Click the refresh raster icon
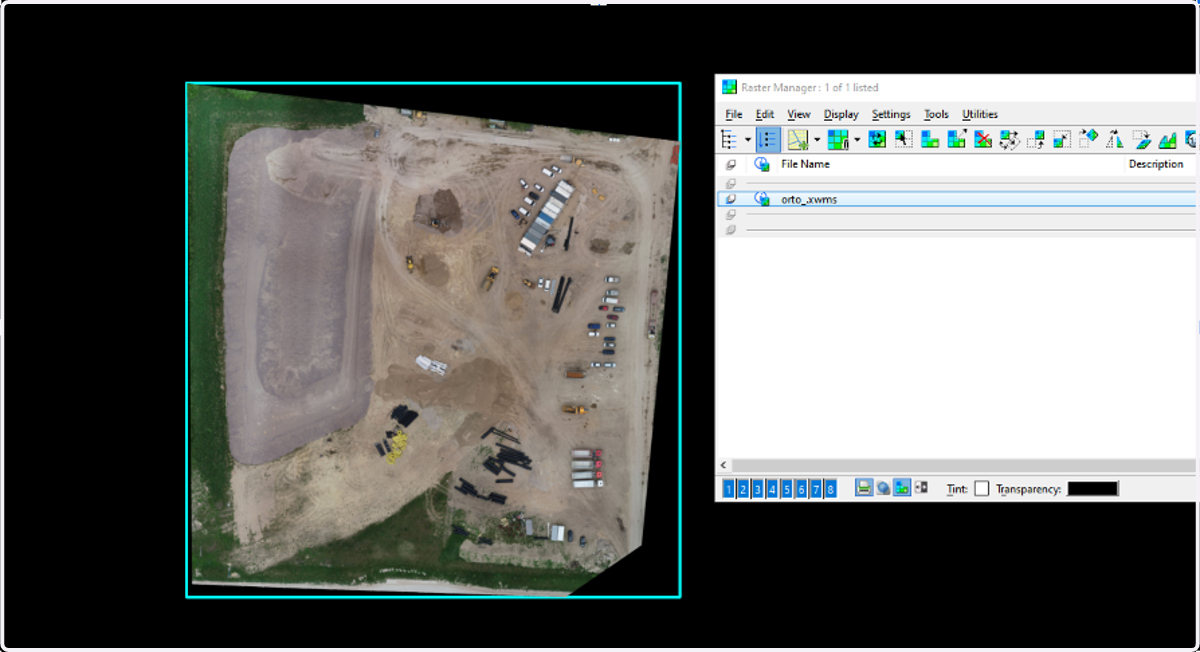 tap(877, 140)
